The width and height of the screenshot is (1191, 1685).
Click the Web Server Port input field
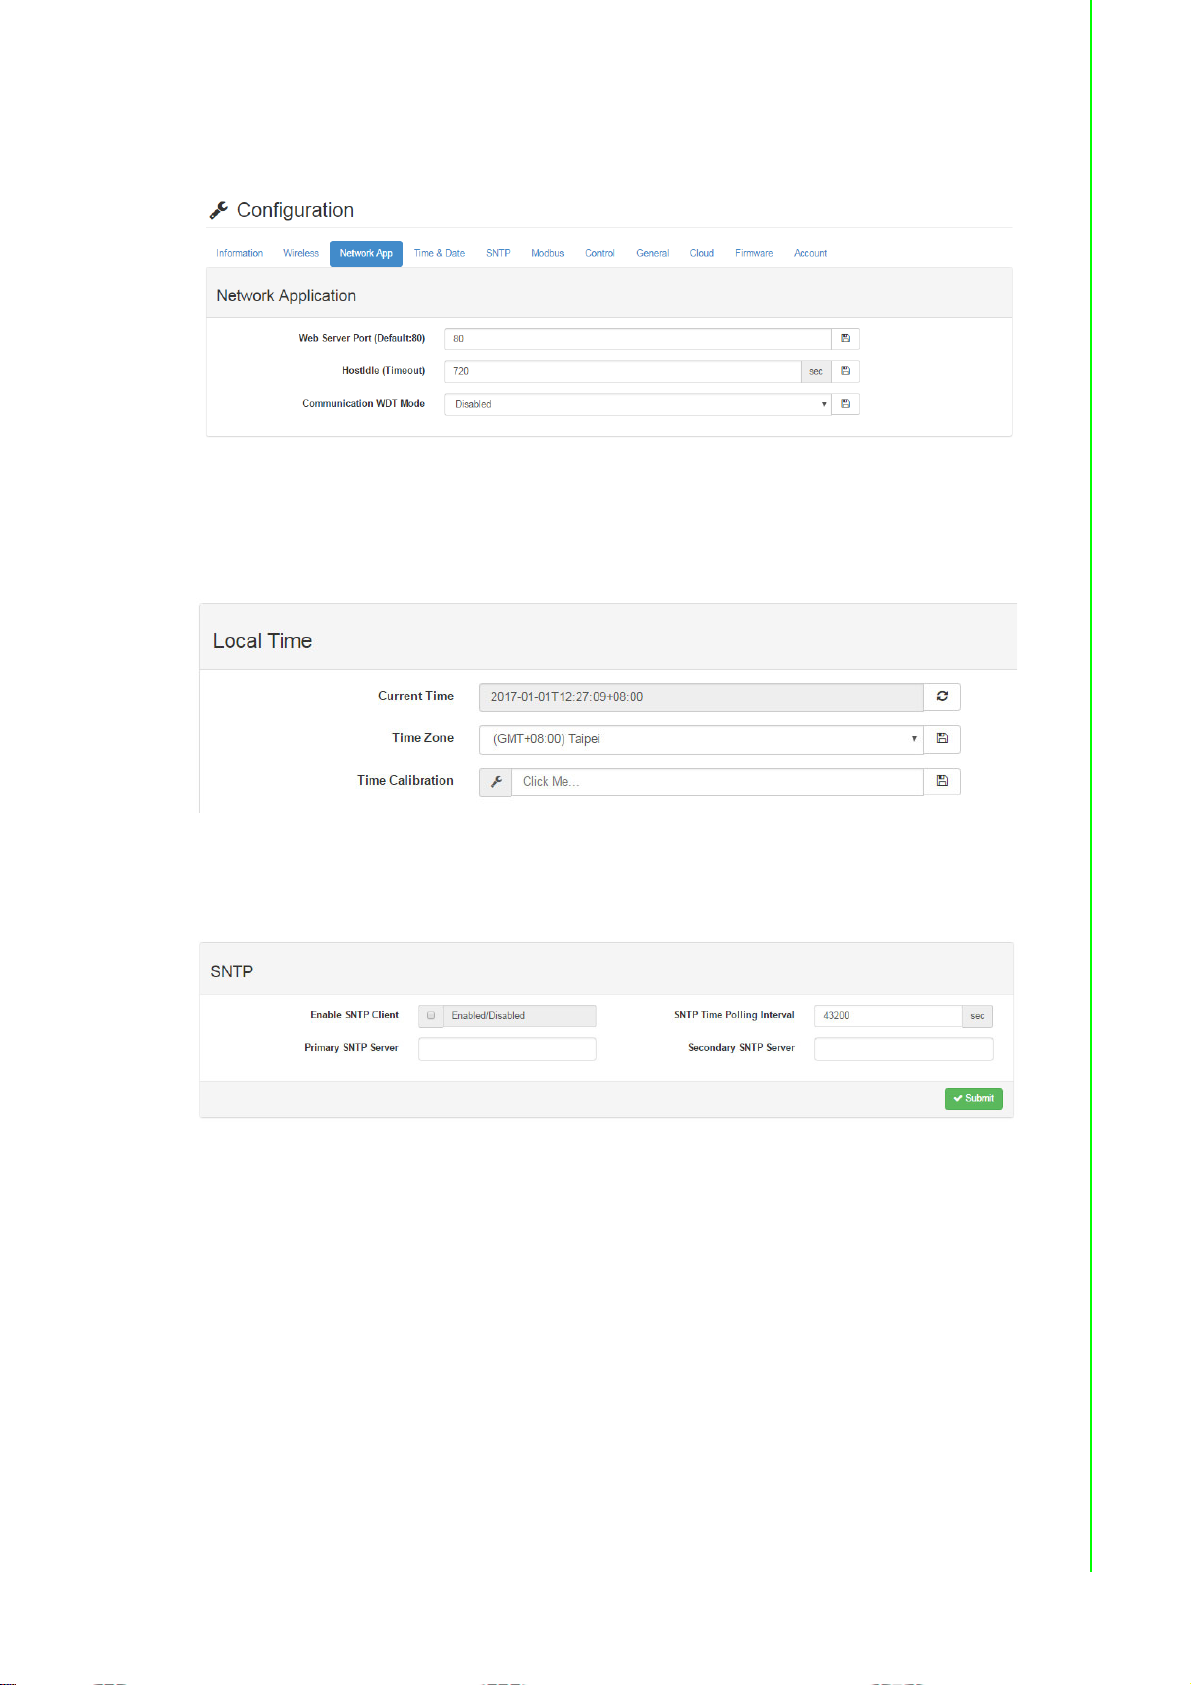click(638, 339)
